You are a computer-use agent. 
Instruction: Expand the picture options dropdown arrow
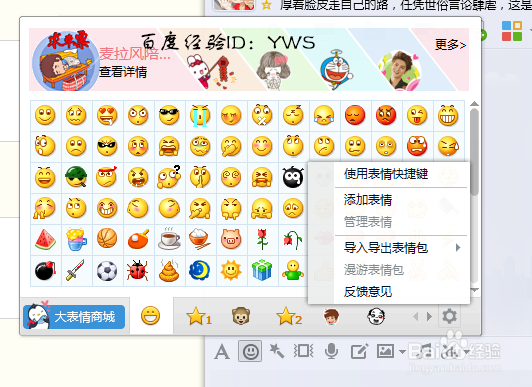click(402, 352)
